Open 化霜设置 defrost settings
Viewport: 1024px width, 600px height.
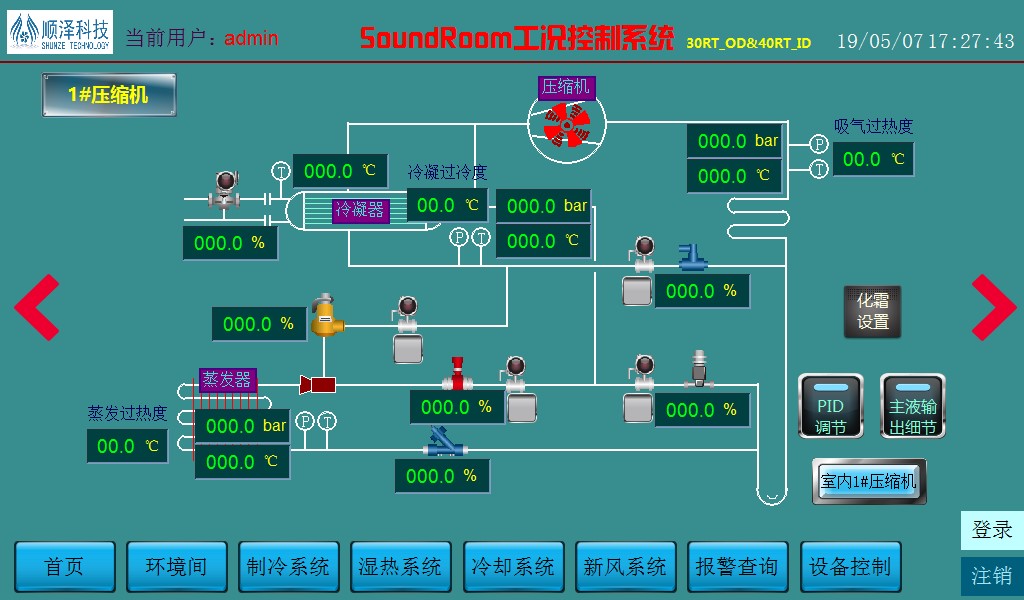(x=872, y=311)
